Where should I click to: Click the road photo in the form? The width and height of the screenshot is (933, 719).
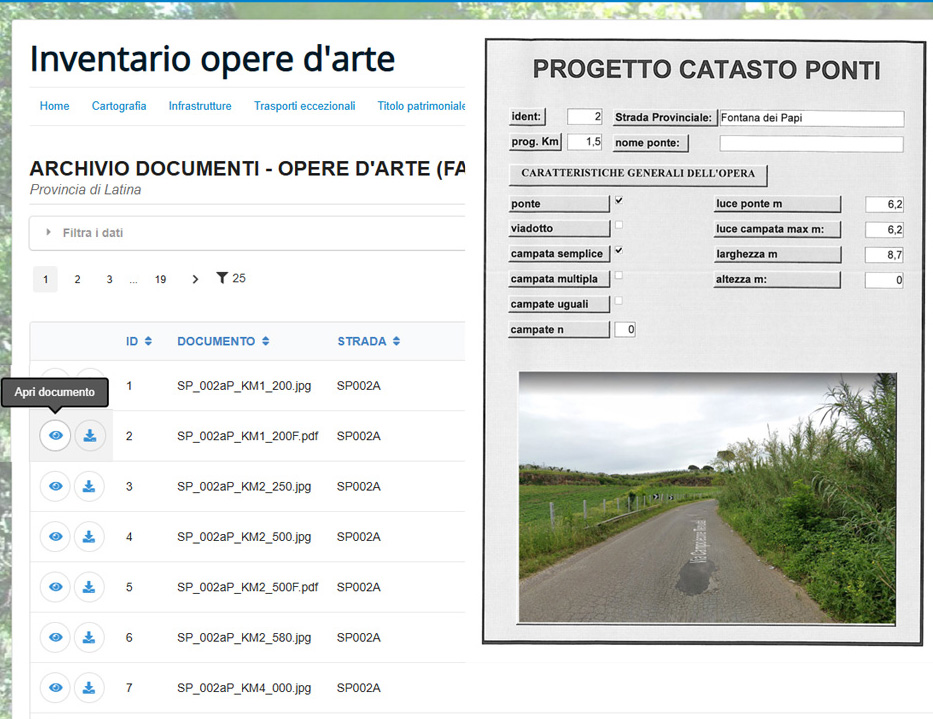click(707, 498)
